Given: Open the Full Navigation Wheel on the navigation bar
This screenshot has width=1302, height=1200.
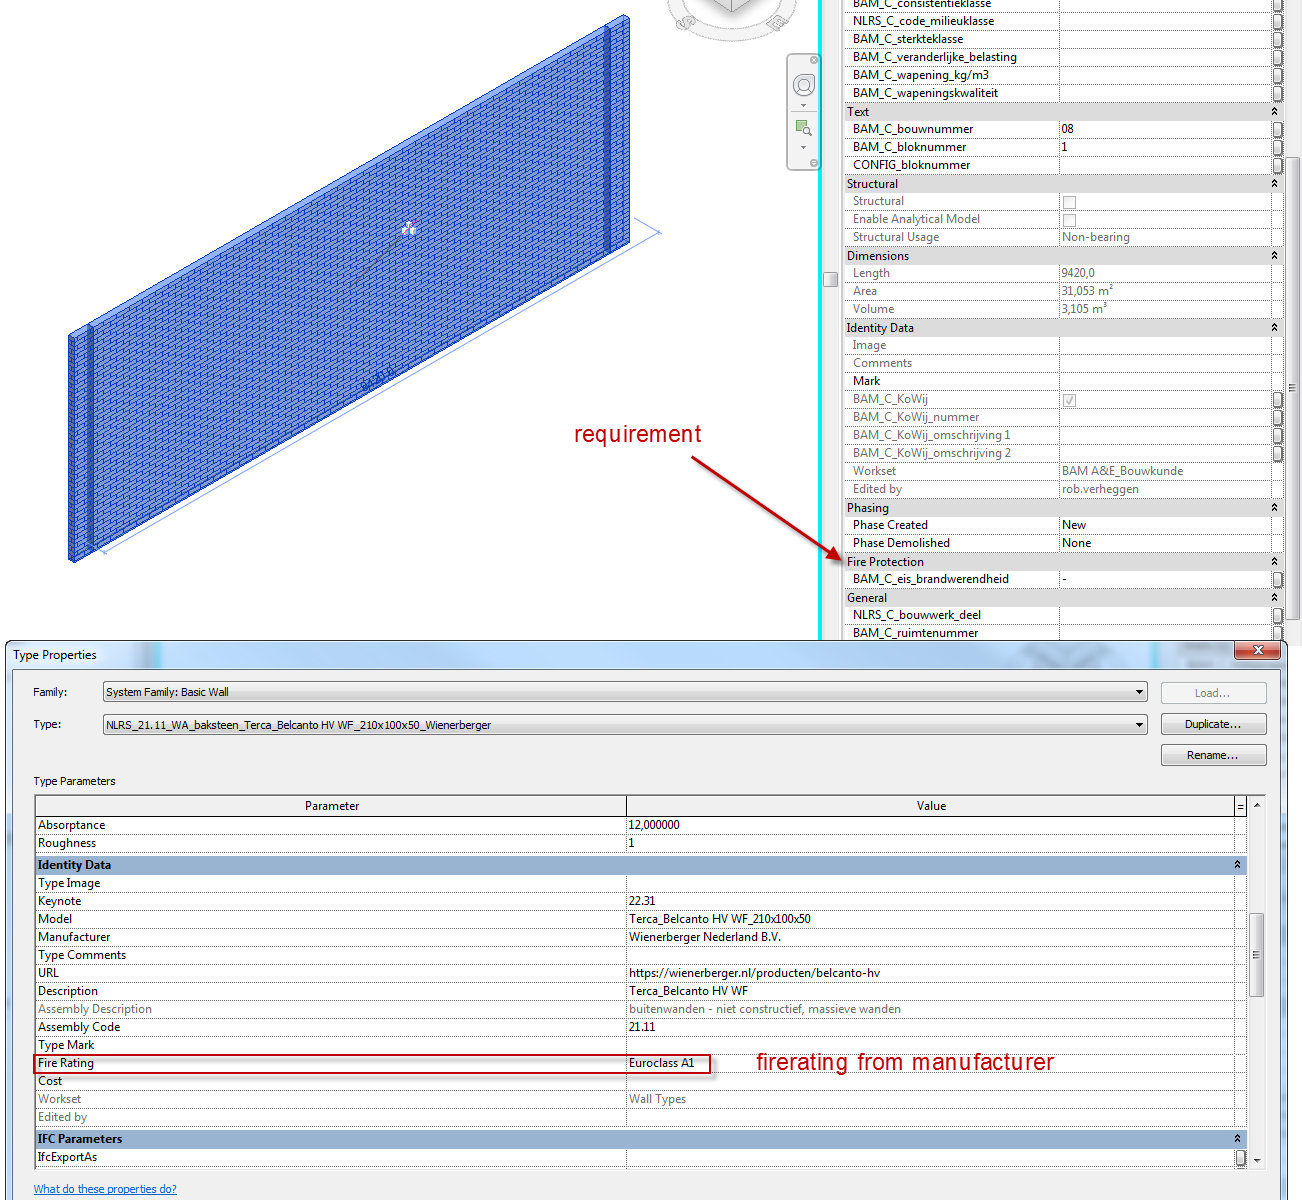Looking at the screenshot, I should click(803, 85).
